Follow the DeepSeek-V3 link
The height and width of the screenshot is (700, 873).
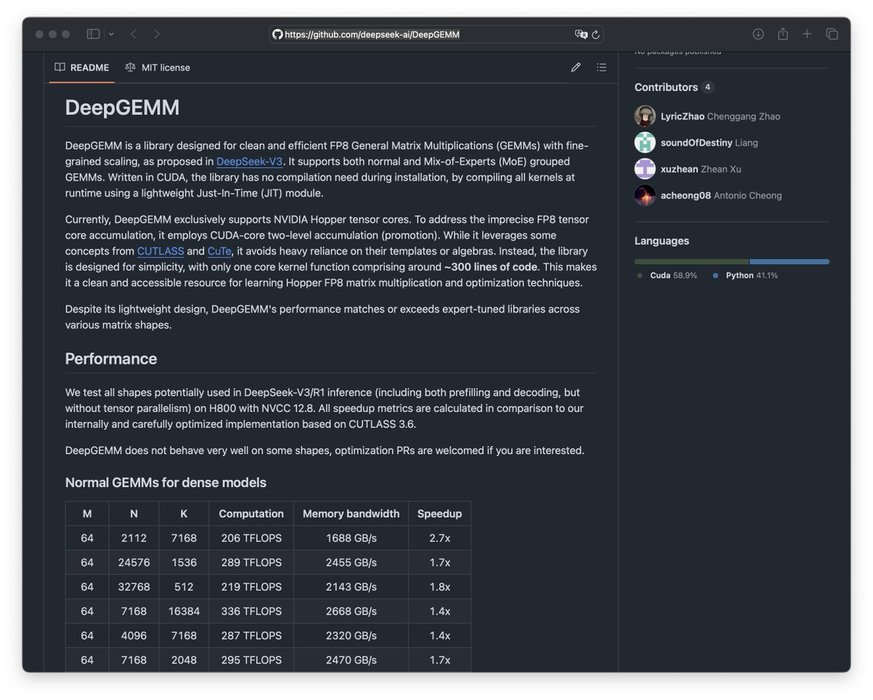pyautogui.click(x=249, y=161)
